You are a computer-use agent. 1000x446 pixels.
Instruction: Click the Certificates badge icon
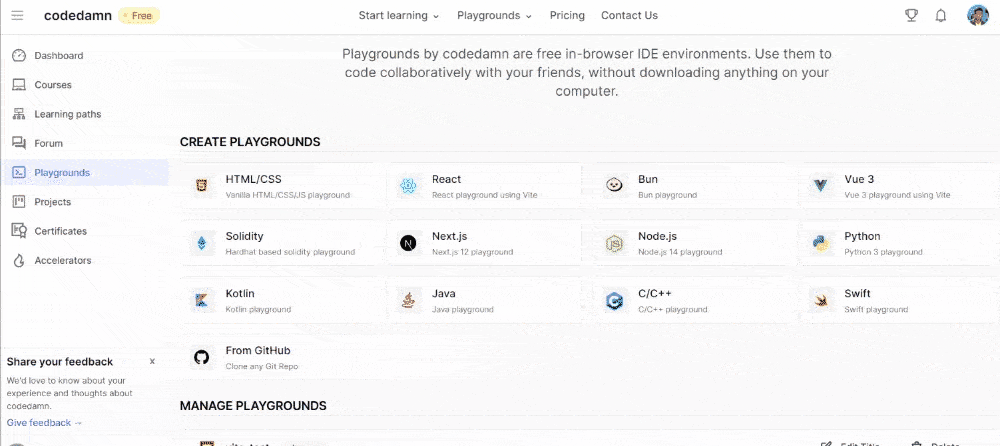[x=18, y=231]
